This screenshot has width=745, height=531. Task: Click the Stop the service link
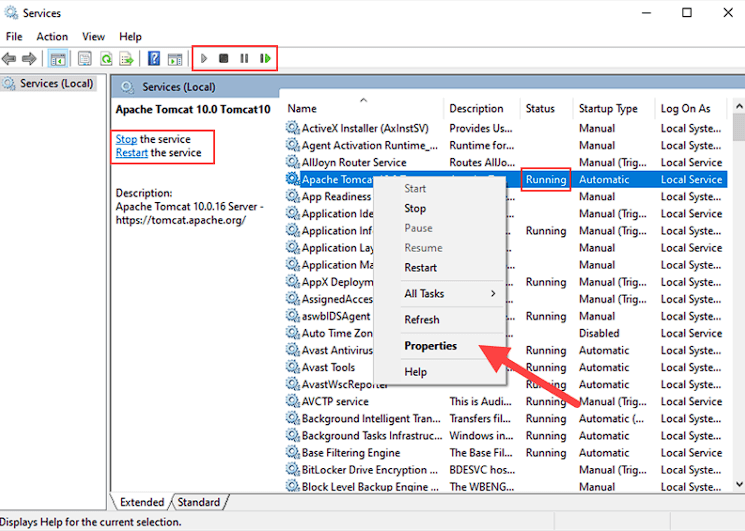pyautogui.click(x=126, y=139)
